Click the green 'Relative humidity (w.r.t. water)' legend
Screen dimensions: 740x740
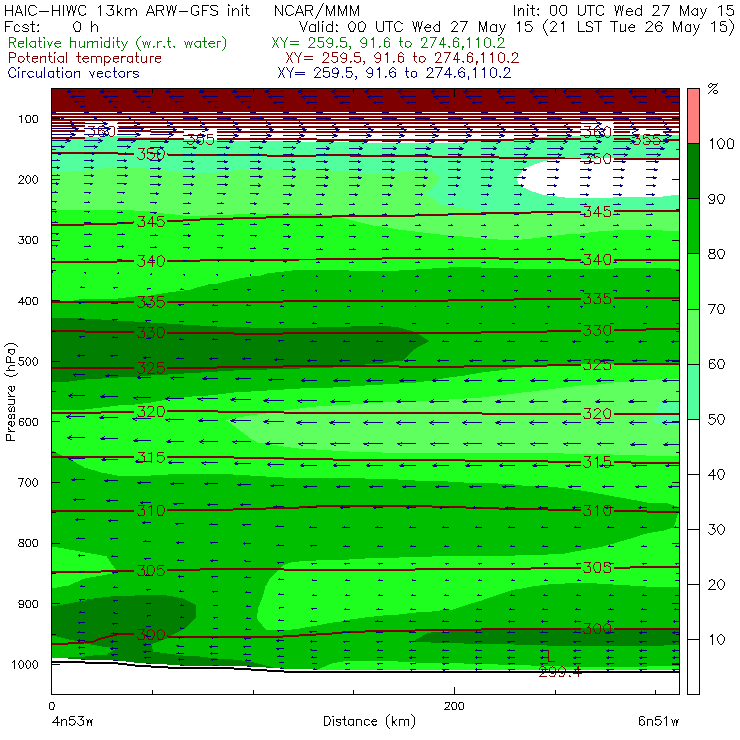[x=118, y=43]
